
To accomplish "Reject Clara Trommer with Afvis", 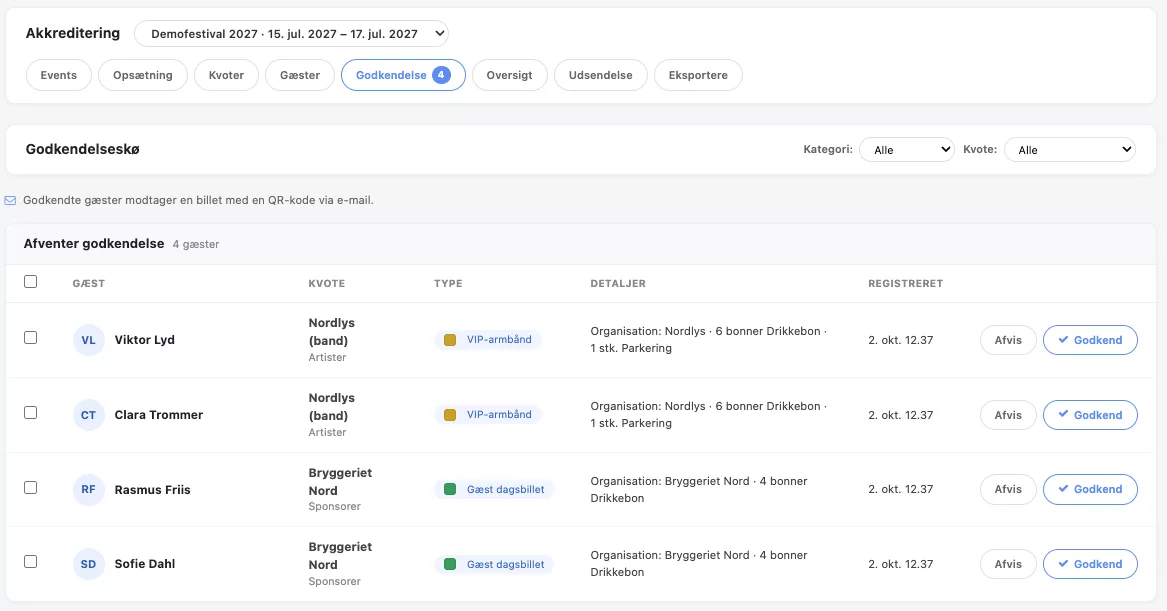I will (x=1008, y=415).
